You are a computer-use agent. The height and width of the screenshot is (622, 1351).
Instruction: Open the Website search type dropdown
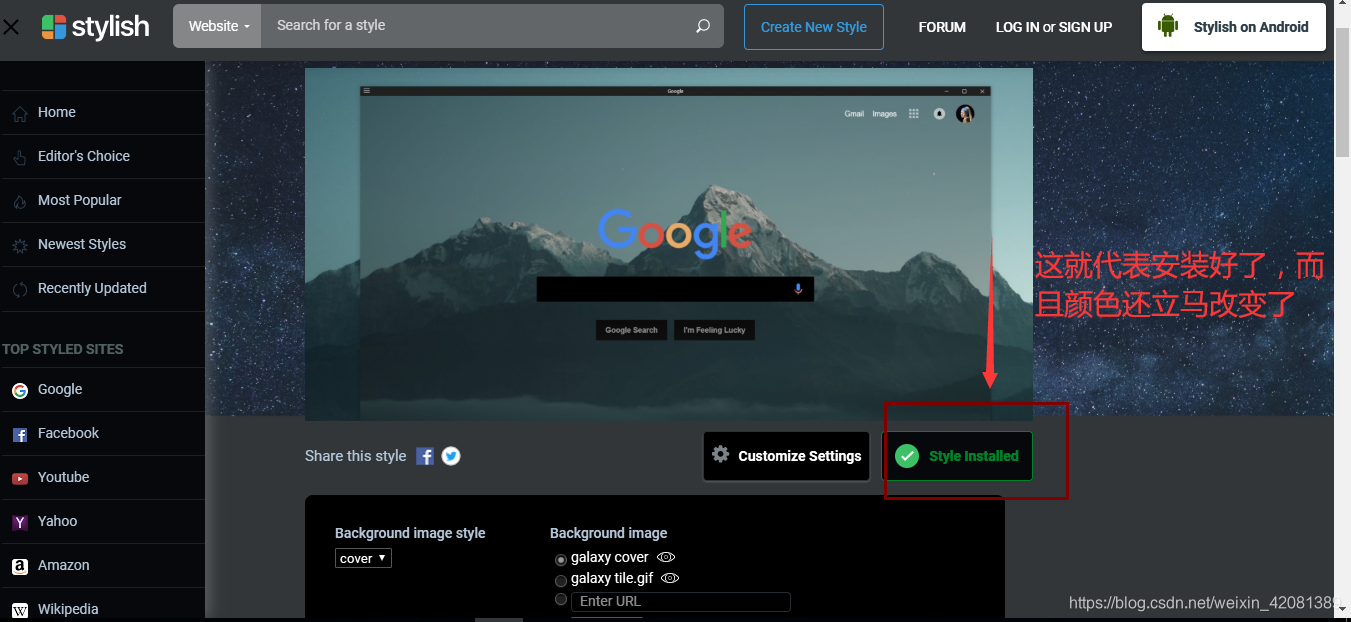coord(218,26)
